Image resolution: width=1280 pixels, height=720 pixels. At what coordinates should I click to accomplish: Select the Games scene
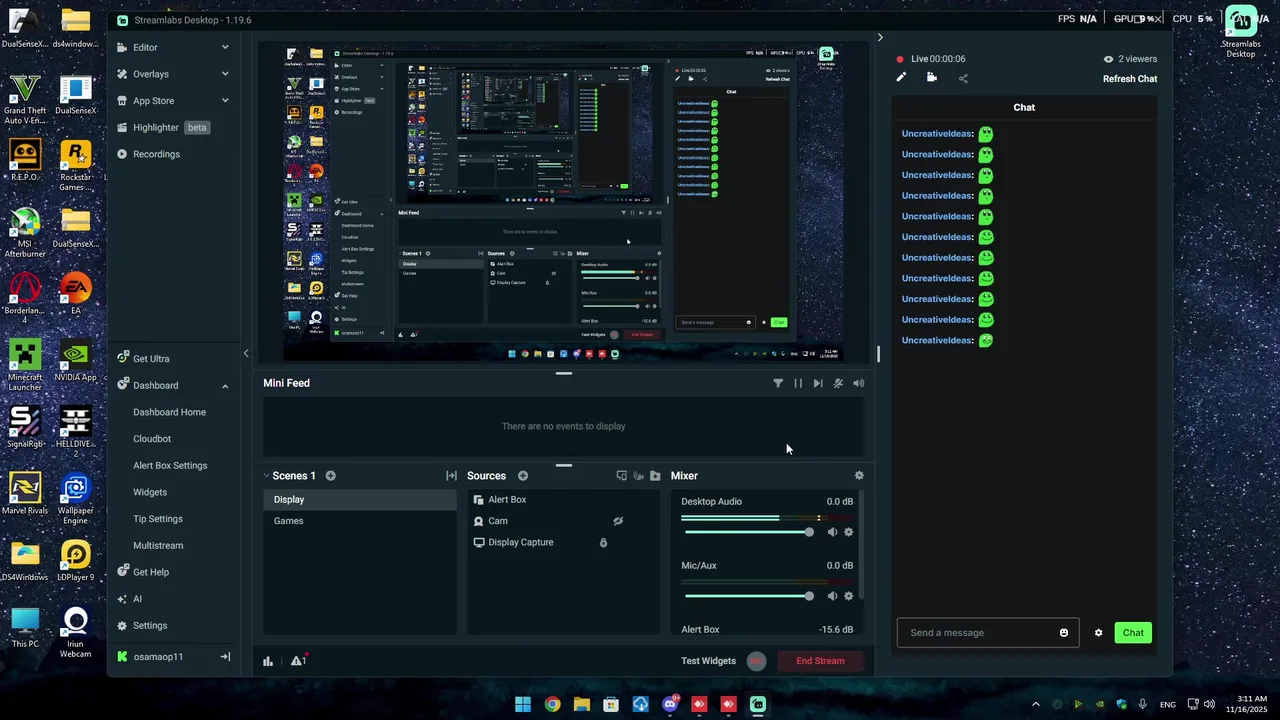click(360, 521)
